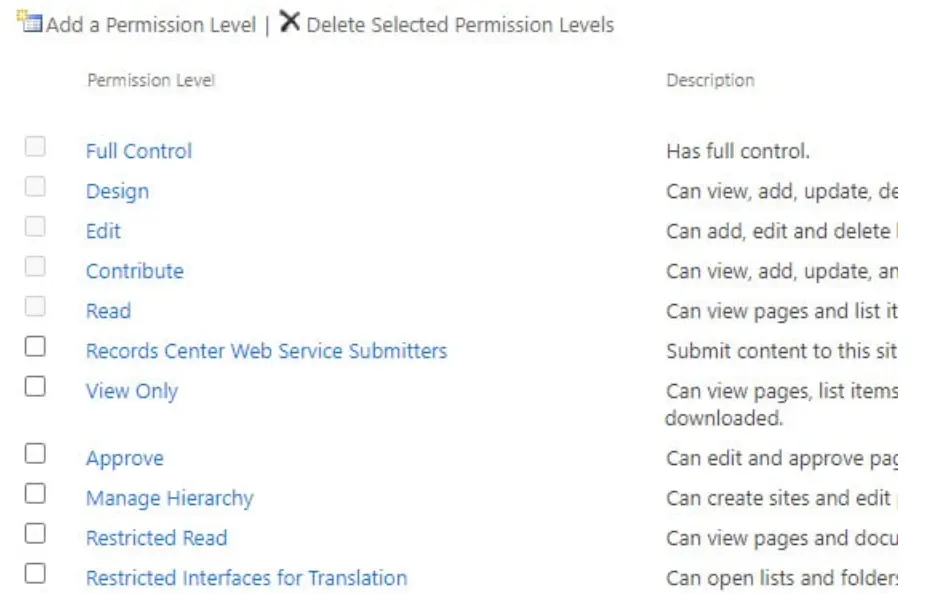This screenshot has height=594, width=930.
Task: Open the Approve permission level
Action: click(x=124, y=458)
